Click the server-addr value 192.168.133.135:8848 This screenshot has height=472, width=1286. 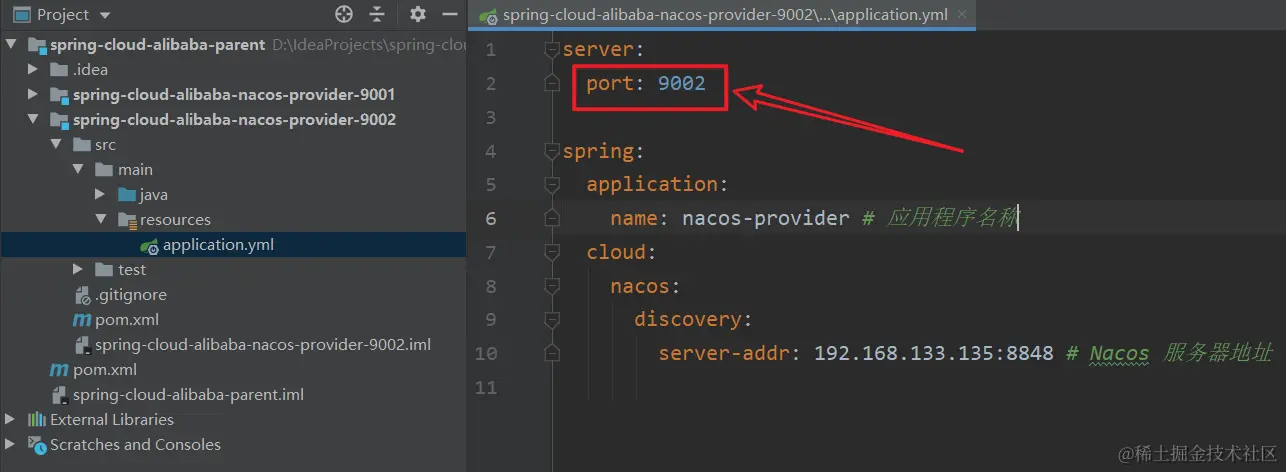(x=934, y=354)
